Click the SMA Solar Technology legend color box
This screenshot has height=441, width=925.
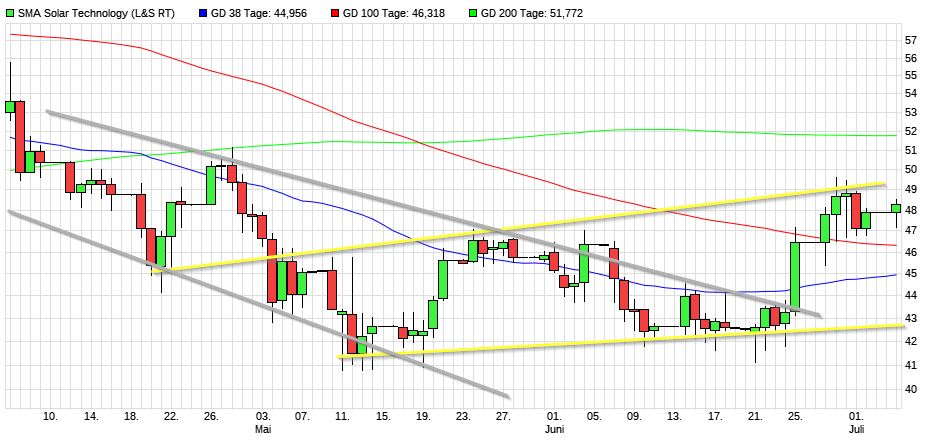point(10,13)
